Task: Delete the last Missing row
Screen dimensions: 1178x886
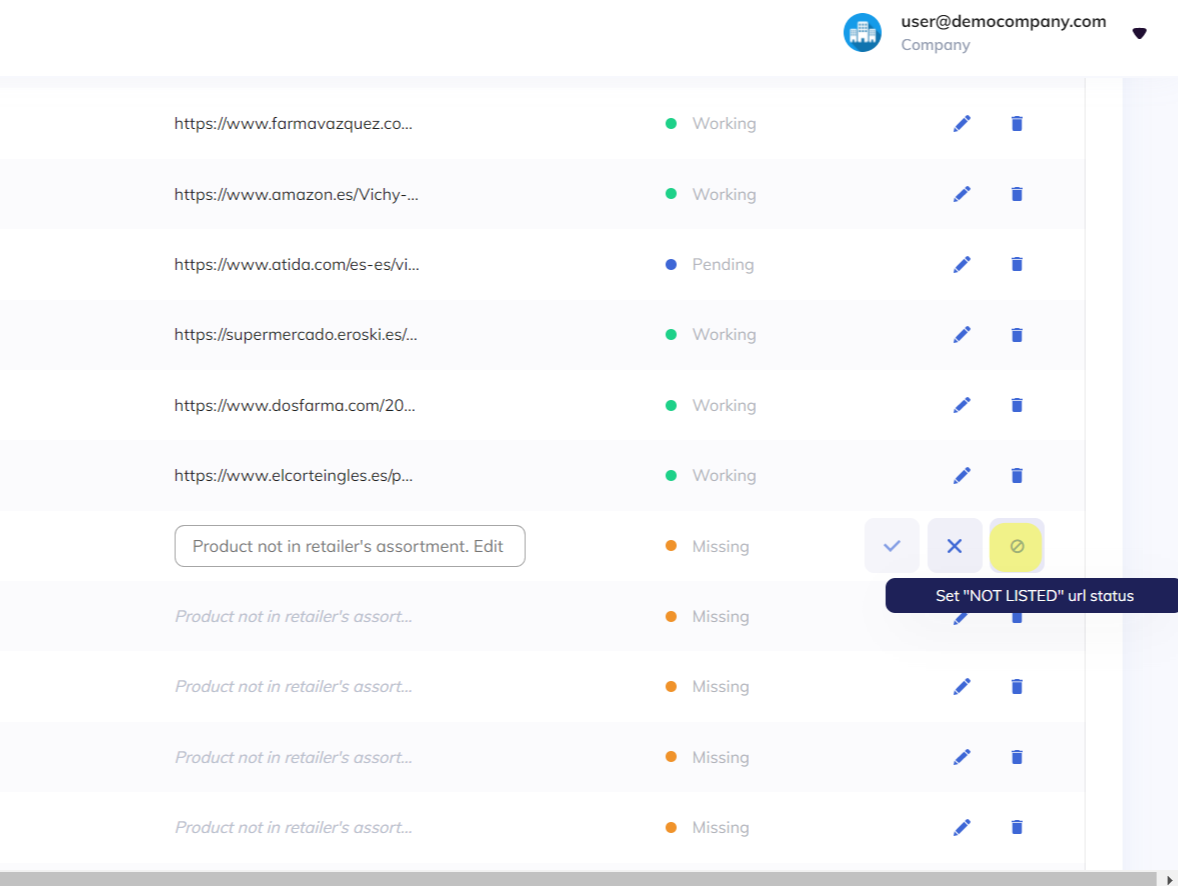Action: [1017, 827]
